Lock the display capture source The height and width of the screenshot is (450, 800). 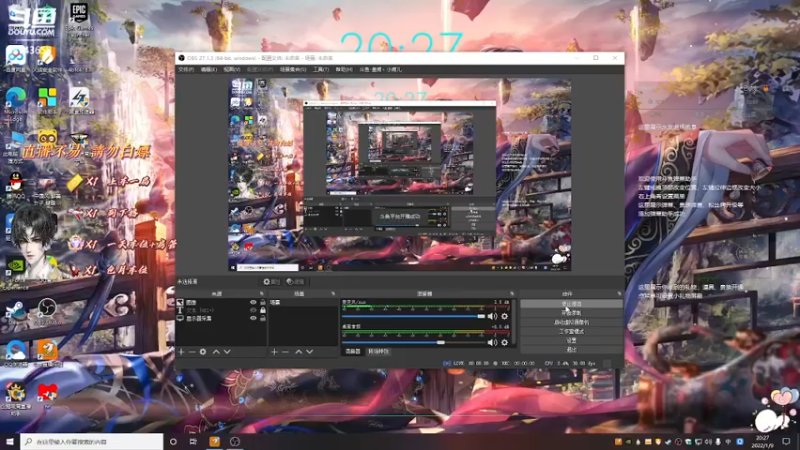click(263, 318)
